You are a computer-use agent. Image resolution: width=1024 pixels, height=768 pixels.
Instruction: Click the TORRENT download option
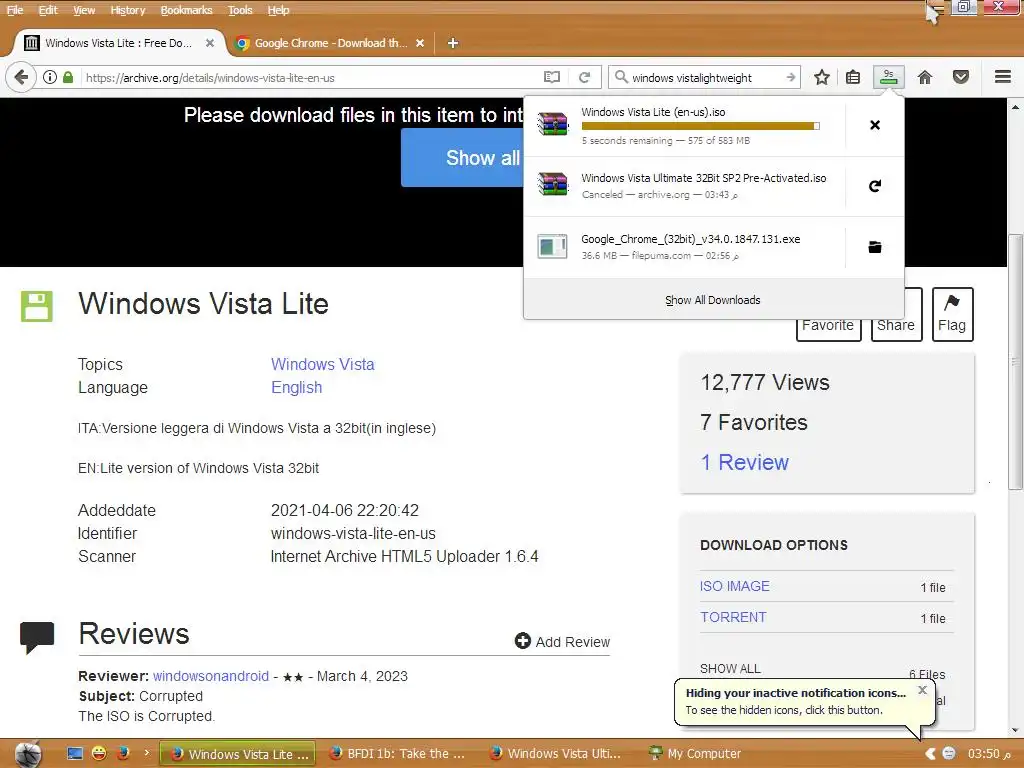point(733,617)
